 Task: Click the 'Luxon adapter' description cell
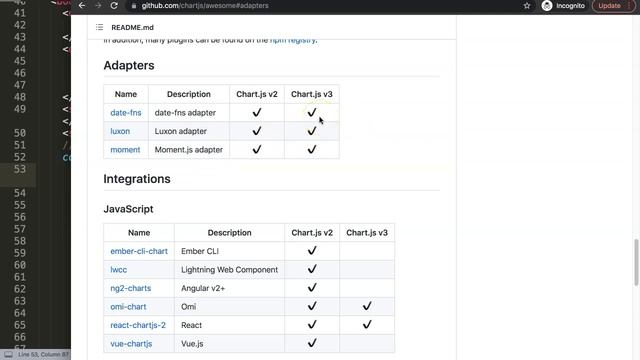tap(189, 131)
